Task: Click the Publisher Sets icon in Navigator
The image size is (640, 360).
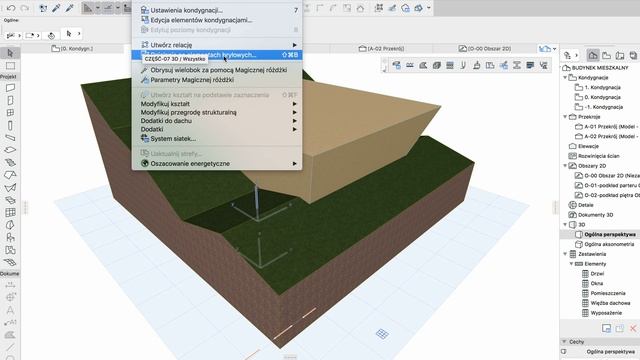Action: pyautogui.click(x=633, y=55)
